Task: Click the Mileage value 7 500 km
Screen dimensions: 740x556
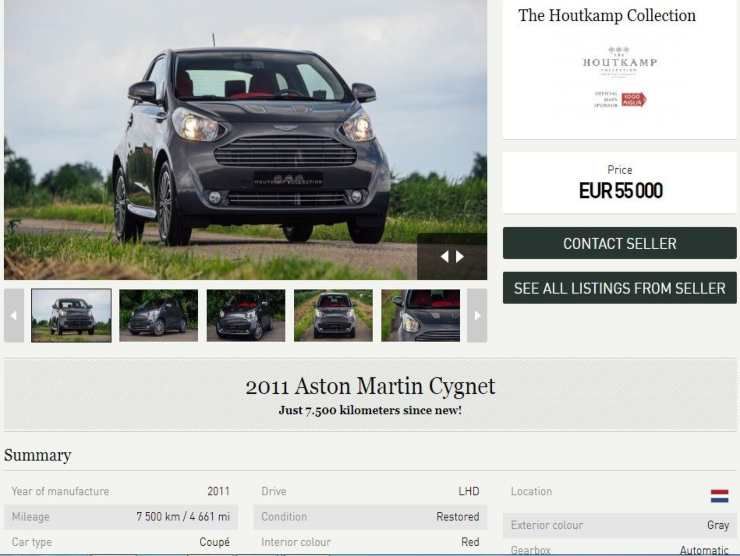Action: point(183,517)
